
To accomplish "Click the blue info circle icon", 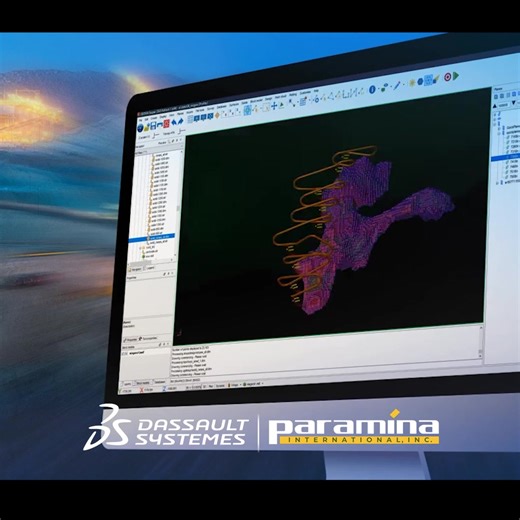I will point(372,90).
